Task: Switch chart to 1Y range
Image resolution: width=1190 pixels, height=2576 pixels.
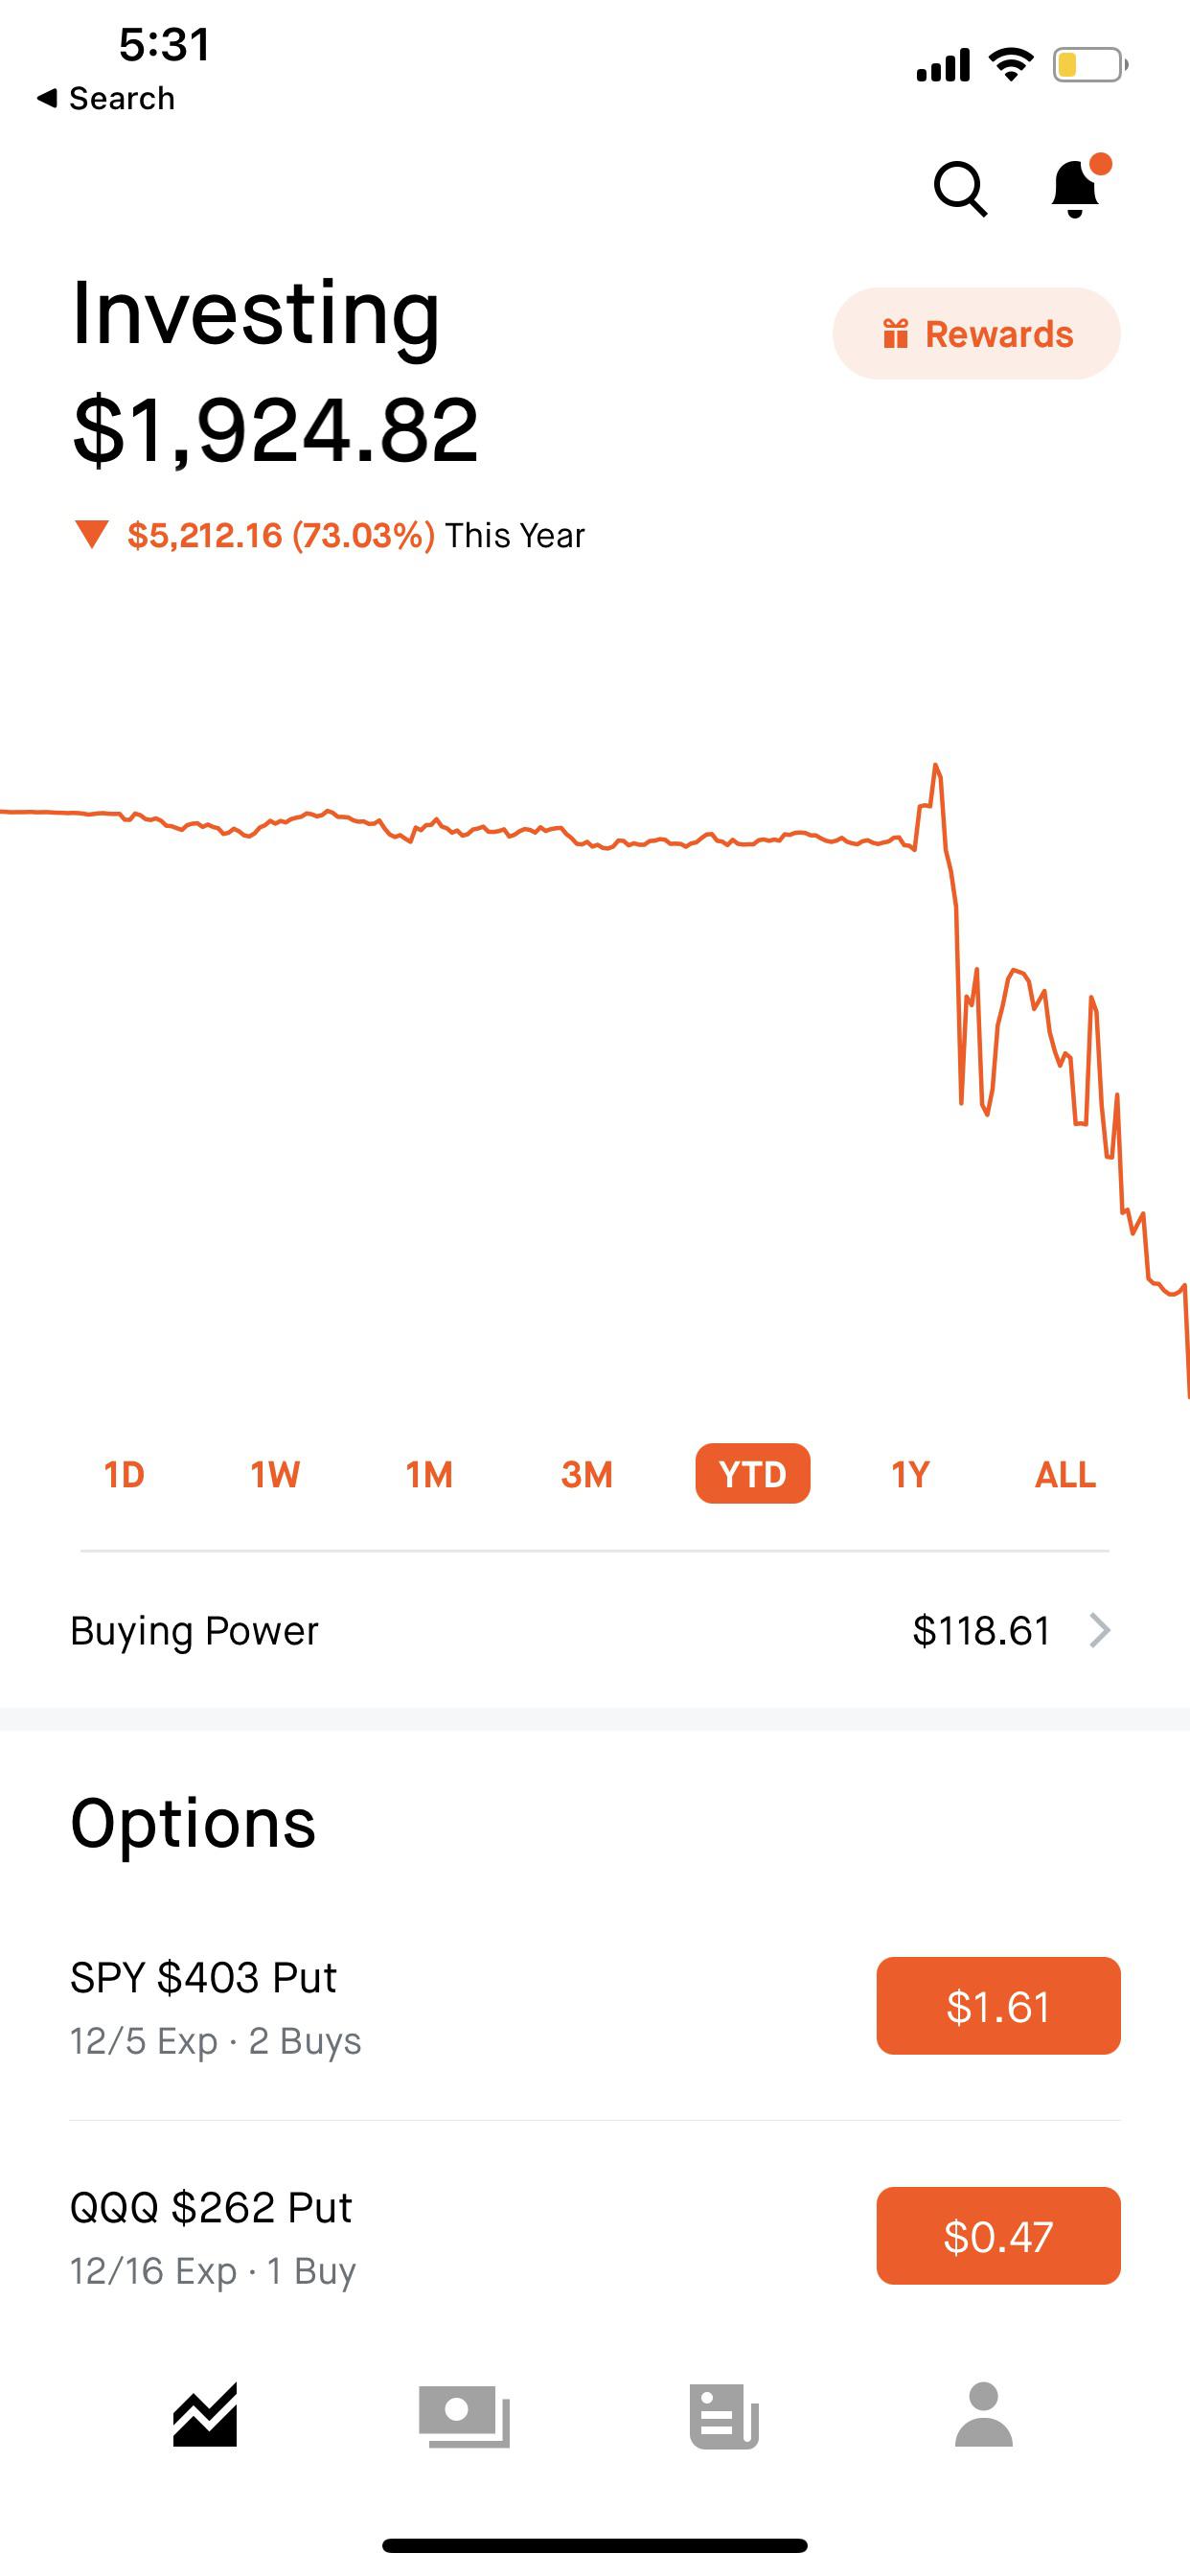Action: (x=910, y=1474)
